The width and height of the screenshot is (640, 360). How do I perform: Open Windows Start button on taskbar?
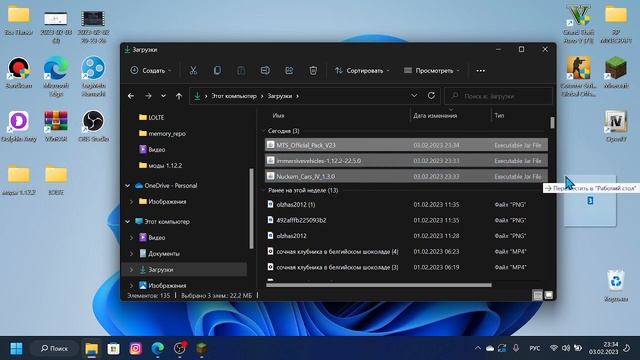click(16, 349)
